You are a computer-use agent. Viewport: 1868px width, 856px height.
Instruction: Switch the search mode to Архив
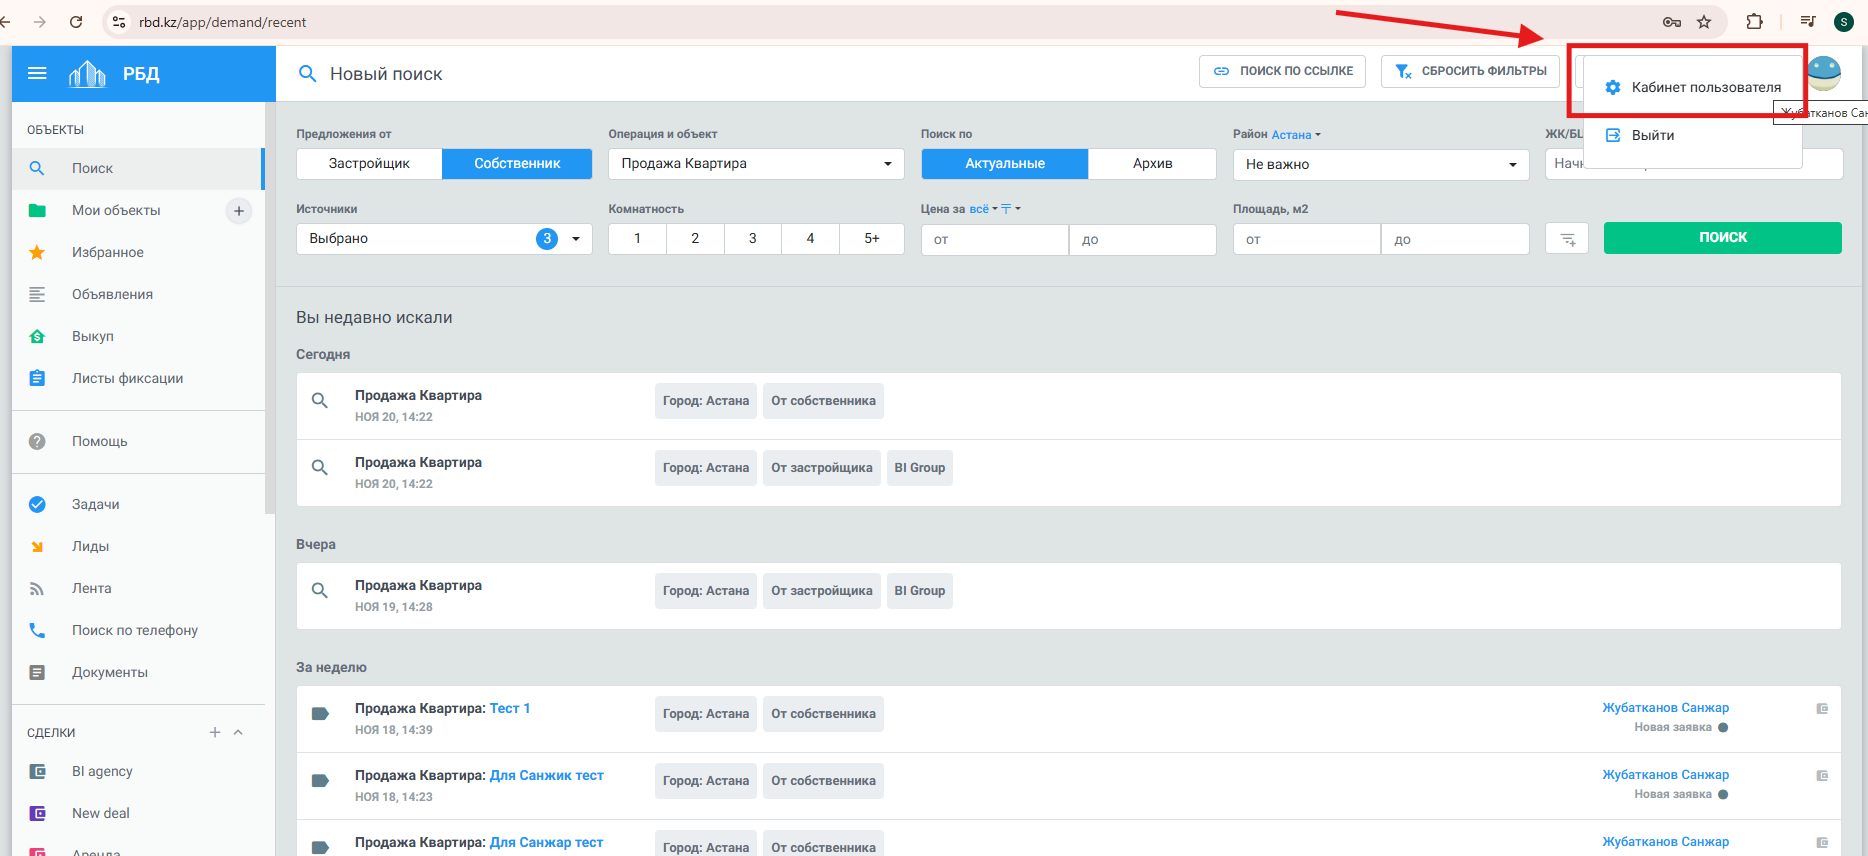click(1152, 164)
